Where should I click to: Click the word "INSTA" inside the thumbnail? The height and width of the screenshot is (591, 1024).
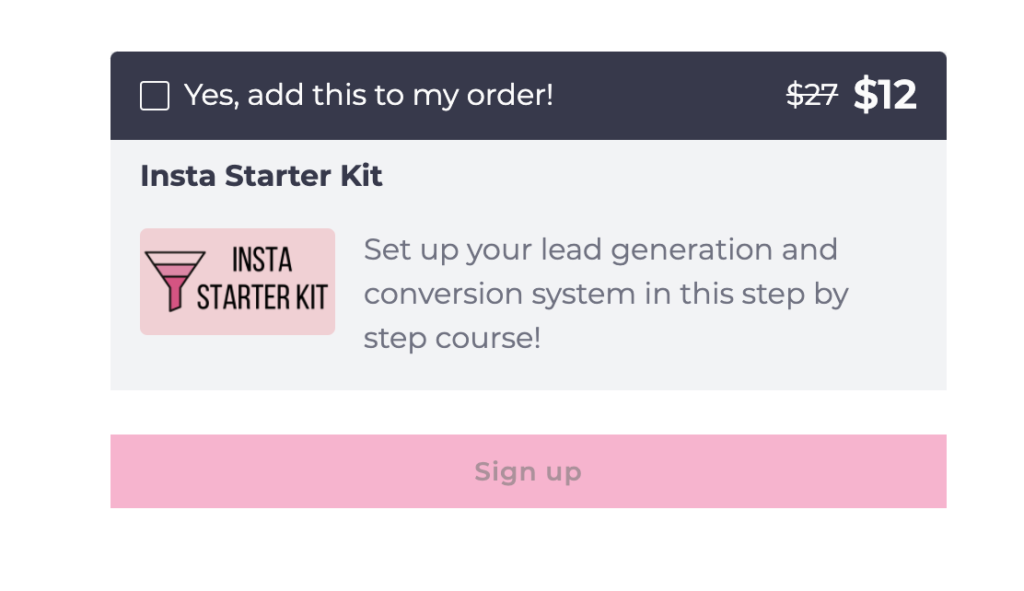click(x=262, y=260)
